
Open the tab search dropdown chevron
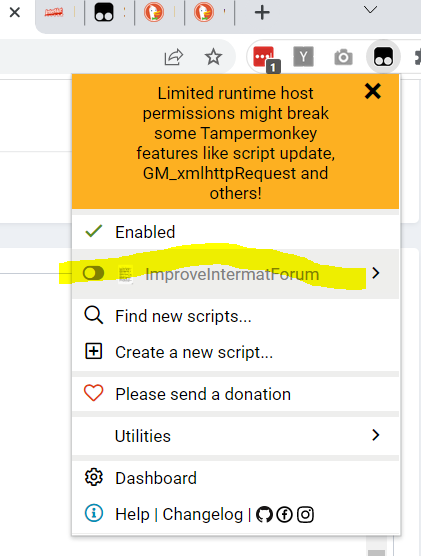(x=370, y=10)
